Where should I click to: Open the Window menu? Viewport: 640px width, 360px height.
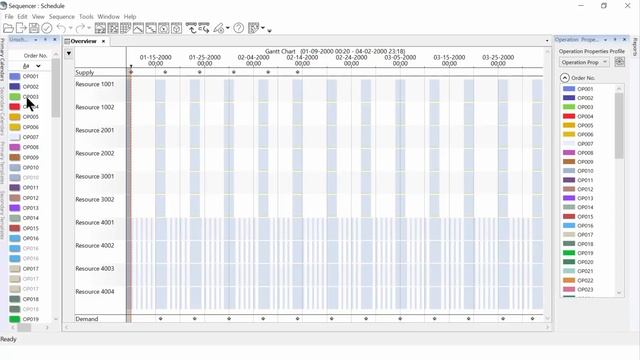(x=109, y=17)
